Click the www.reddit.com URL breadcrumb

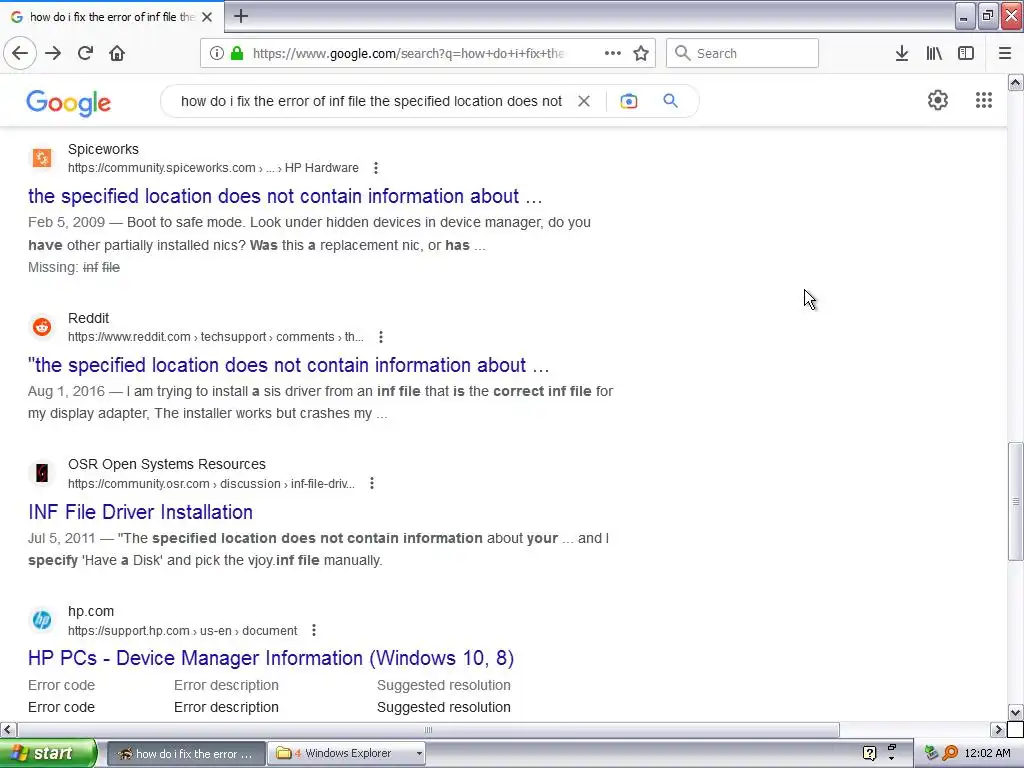[x=216, y=337]
